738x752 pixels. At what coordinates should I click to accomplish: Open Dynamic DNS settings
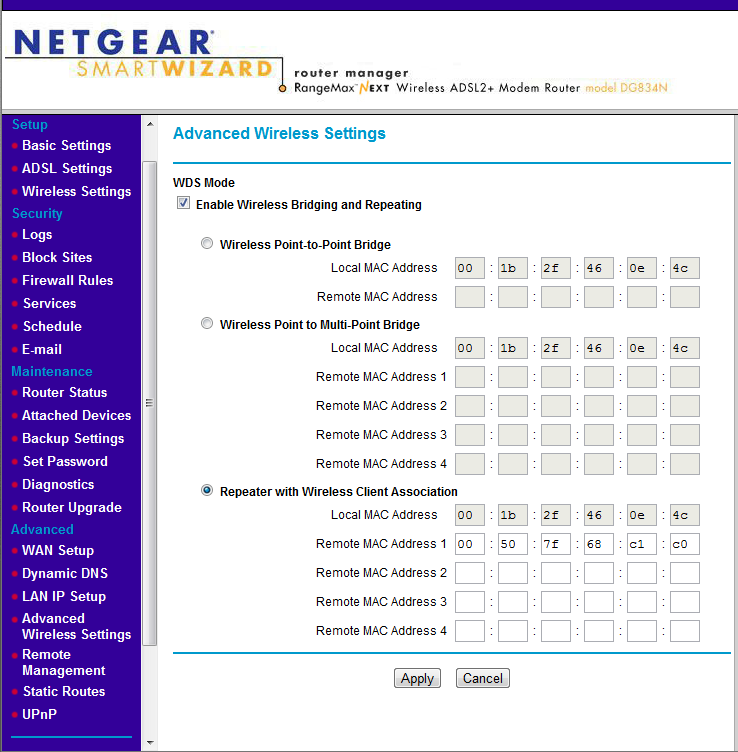(x=65, y=574)
